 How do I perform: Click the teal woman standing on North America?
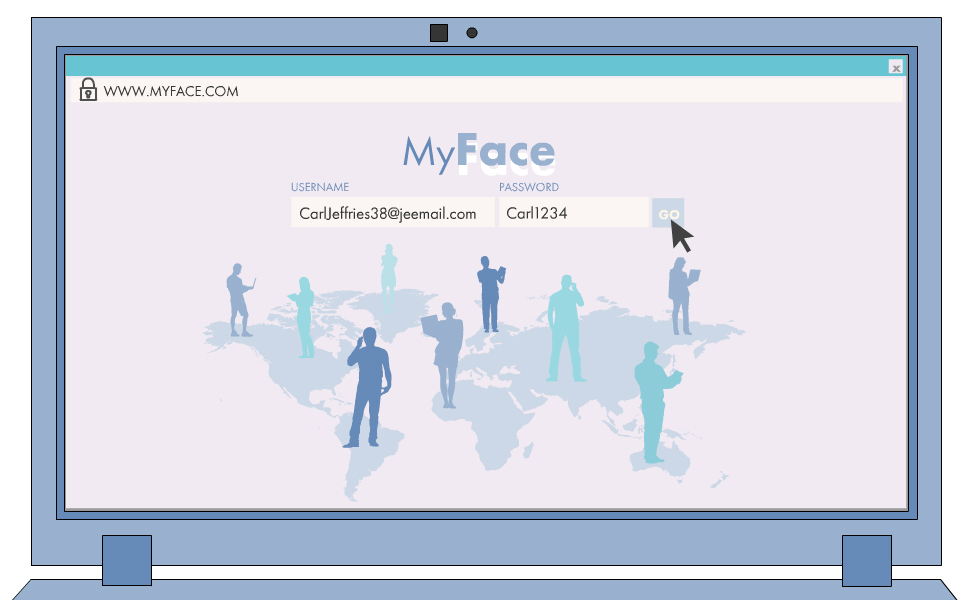[x=304, y=318]
